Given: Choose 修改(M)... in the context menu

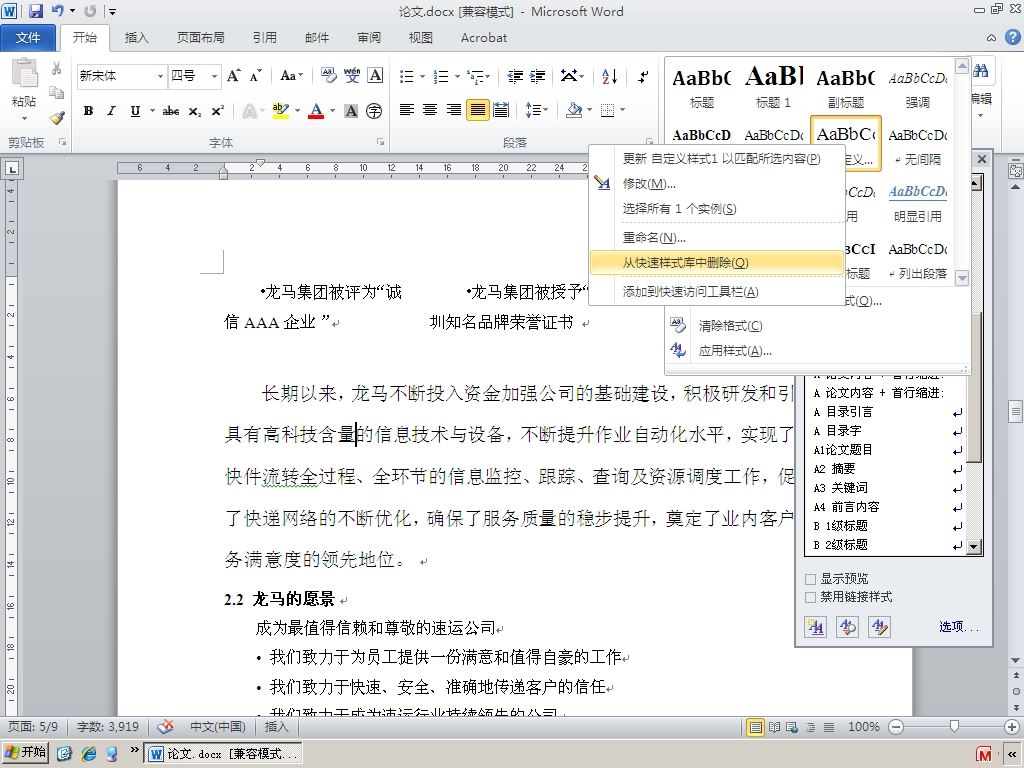Looking at the screenshot, I should click(716, 184).
